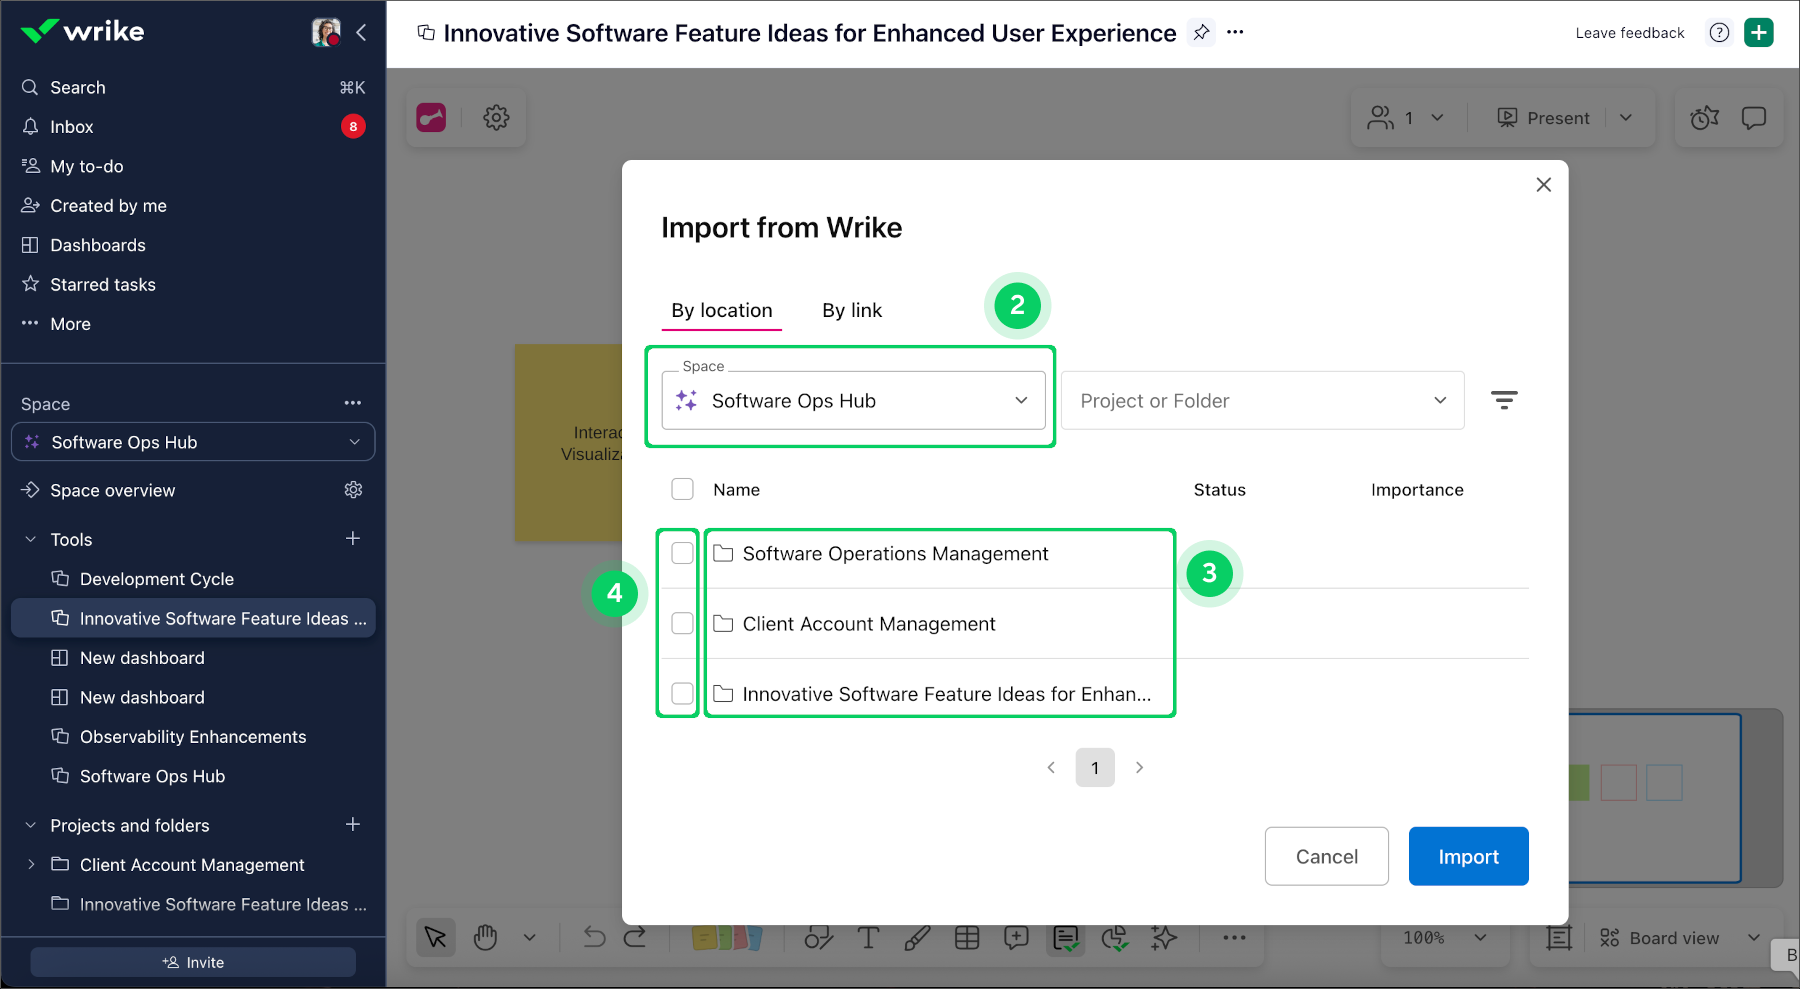
Task: Collapse the Projects and folders section
Action: (x=30, y=825)
